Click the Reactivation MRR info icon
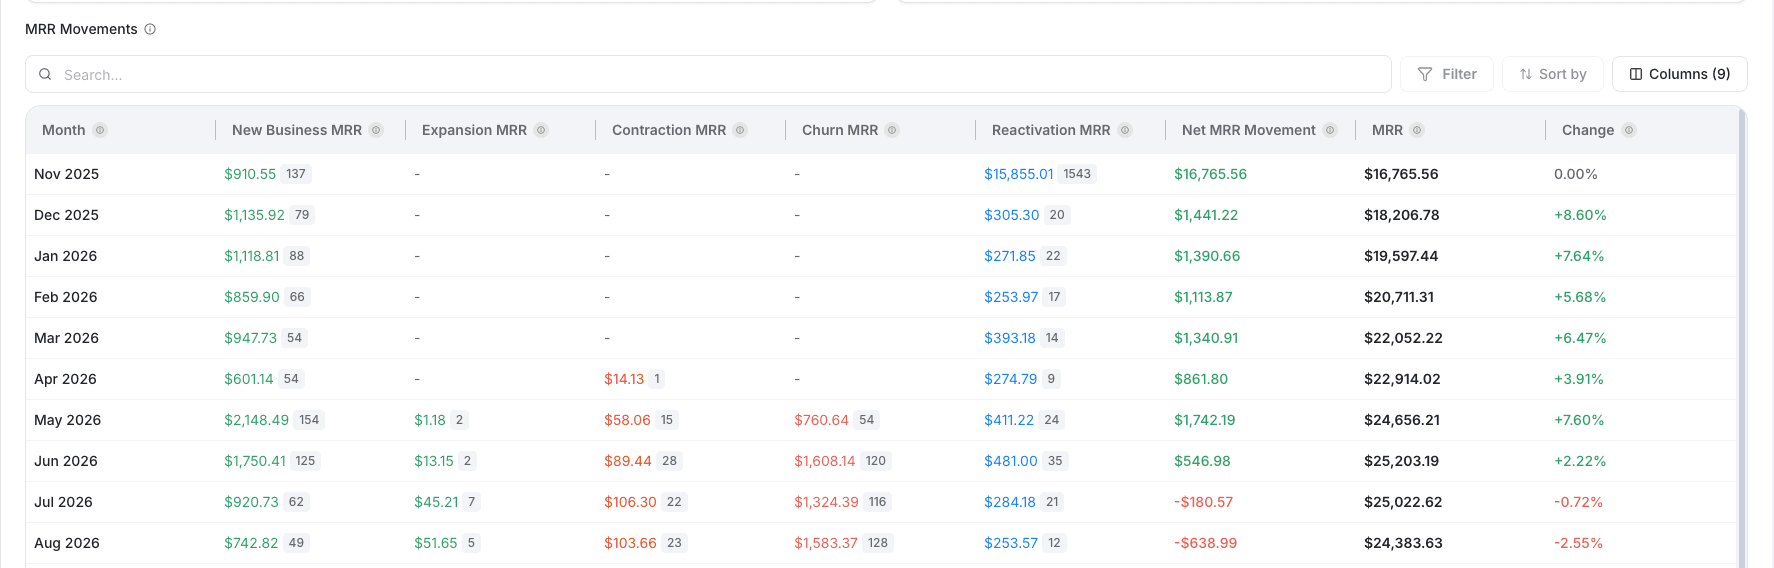This screenshot has width=1774, height=568. (x=1125, y=130)
